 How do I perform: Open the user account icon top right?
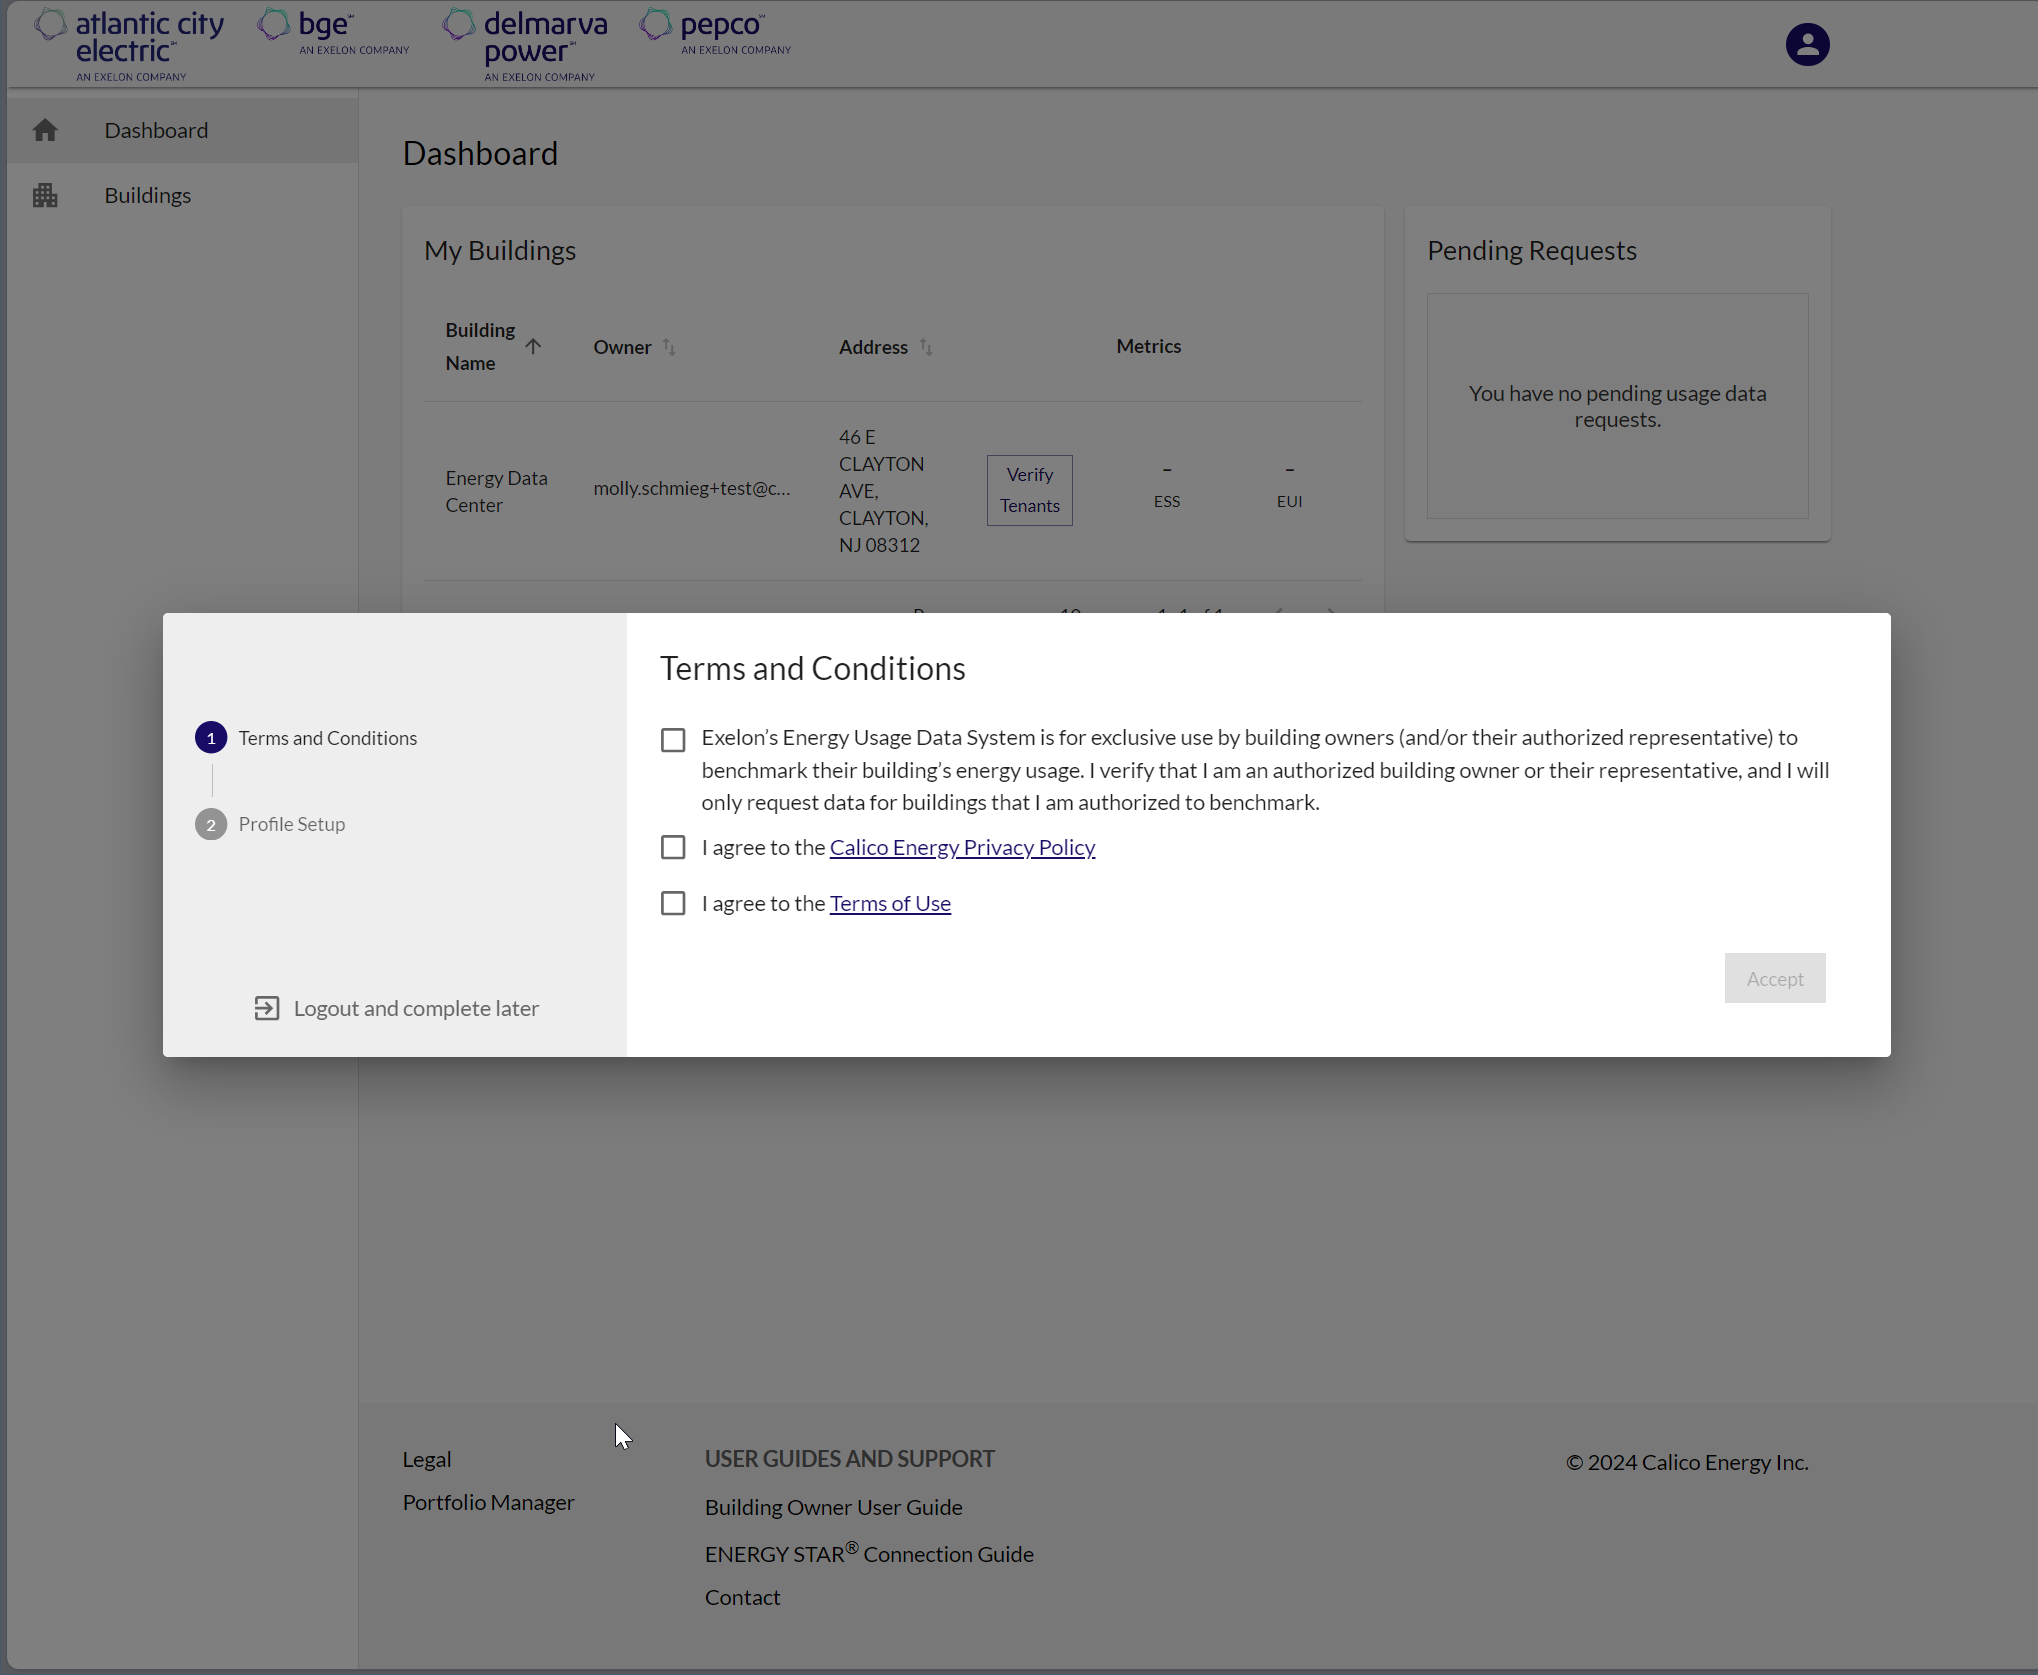[1806, 44]
